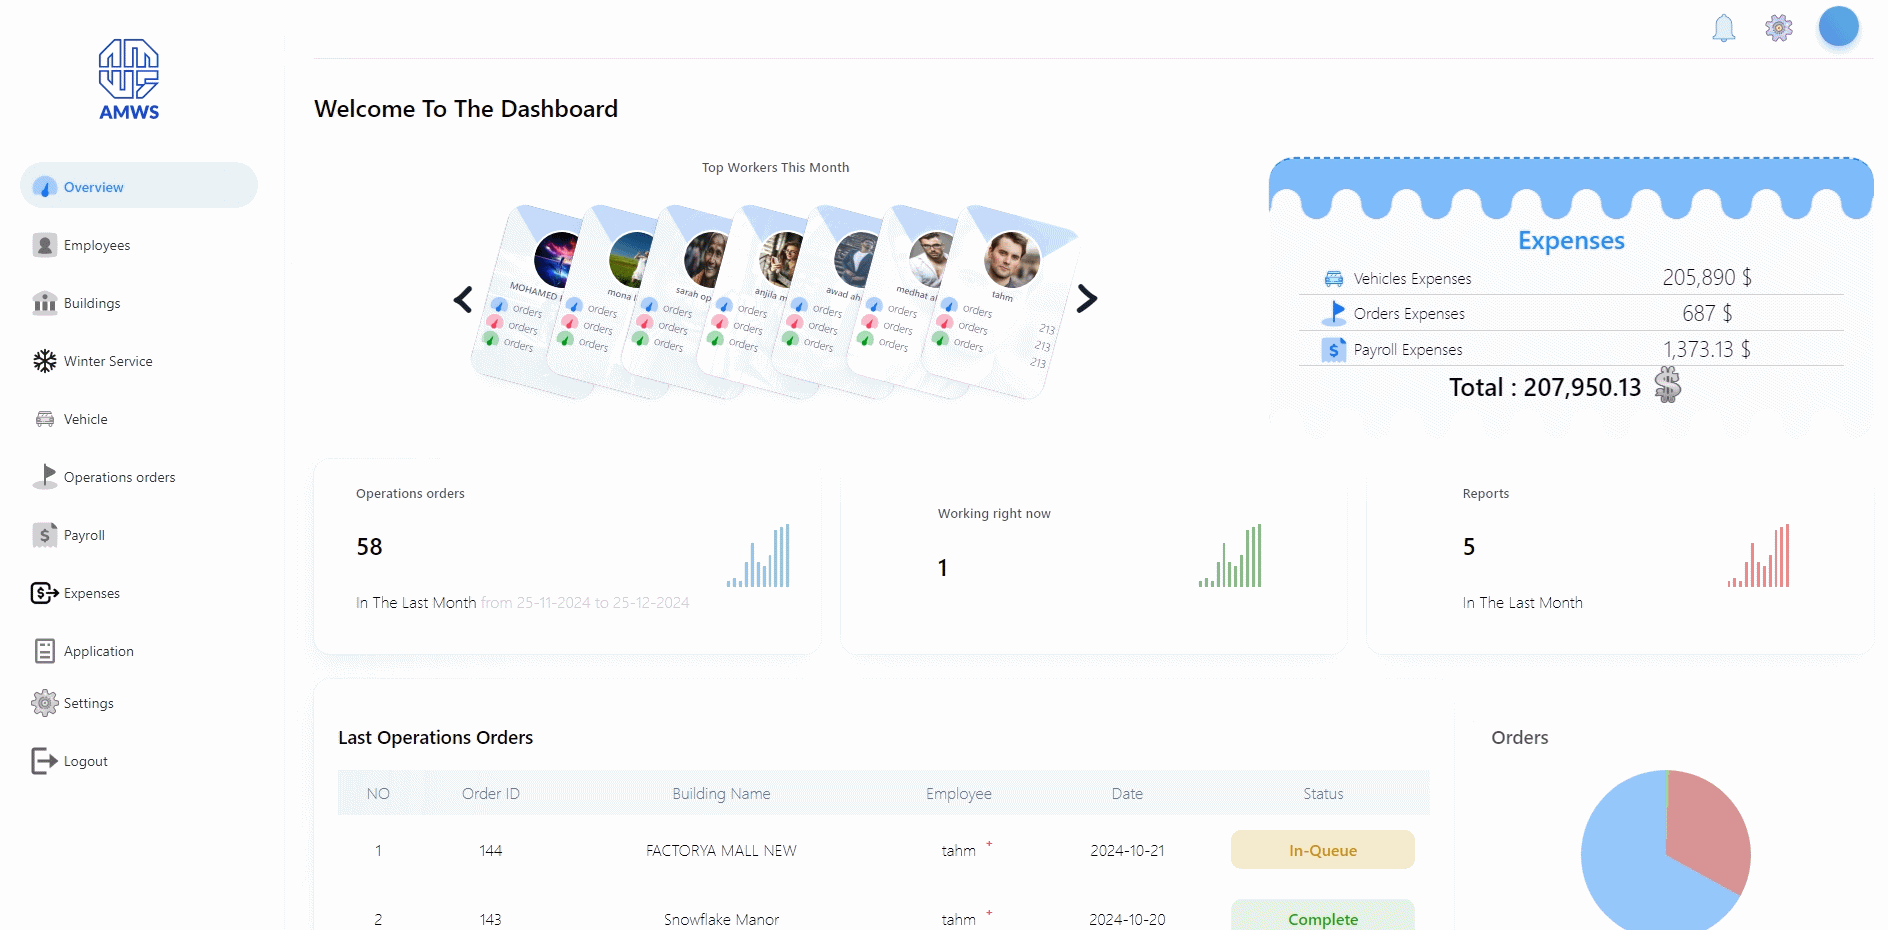Click the Payroll dollar icon in sidebar
Screen dimensions: 1888x930
point(45,535)
